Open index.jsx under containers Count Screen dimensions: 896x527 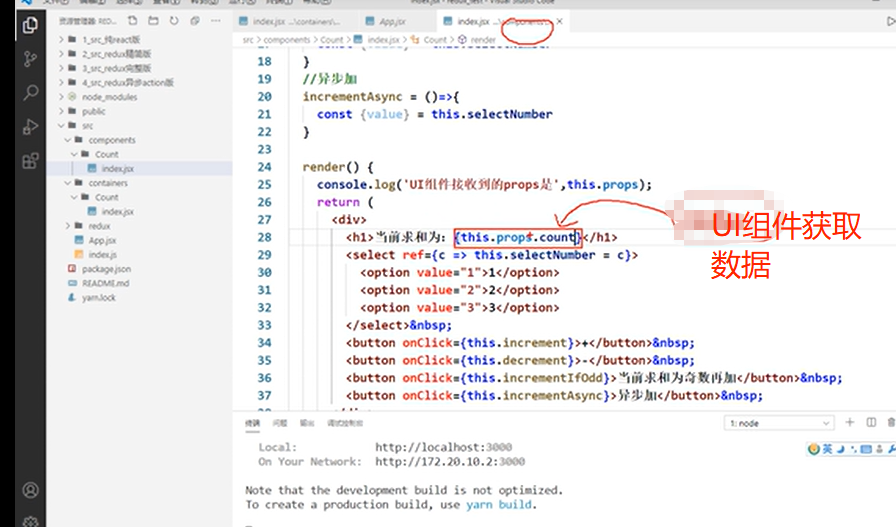pos(118,211)
